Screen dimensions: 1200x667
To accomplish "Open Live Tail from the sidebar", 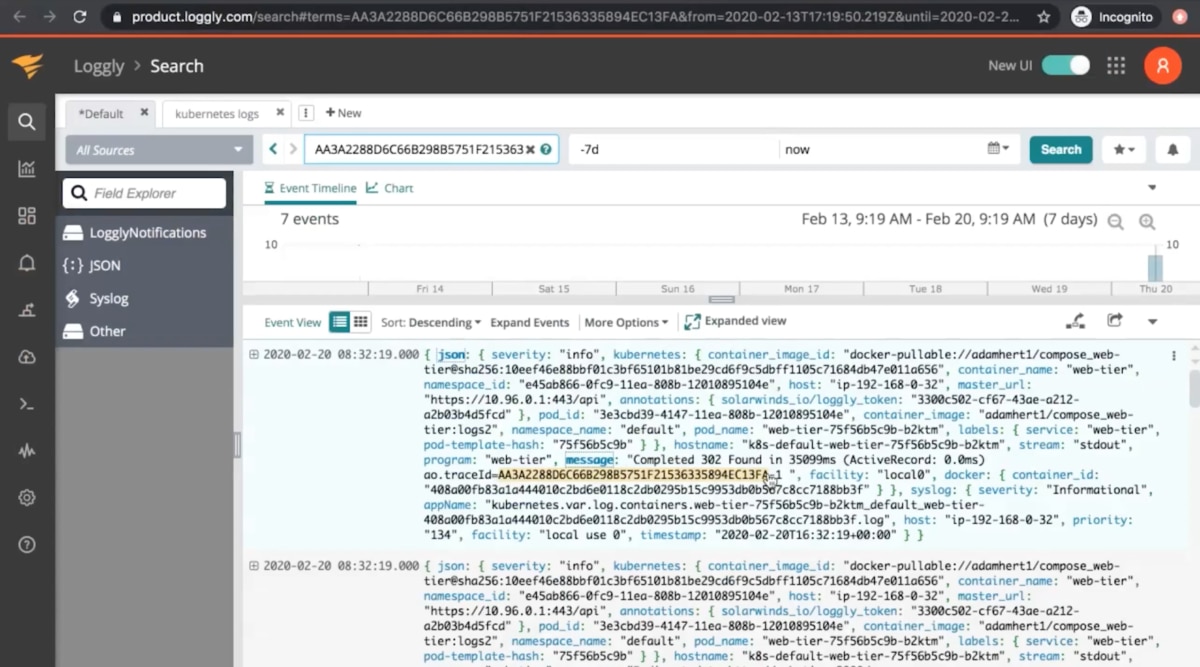I will click(26, 404).
